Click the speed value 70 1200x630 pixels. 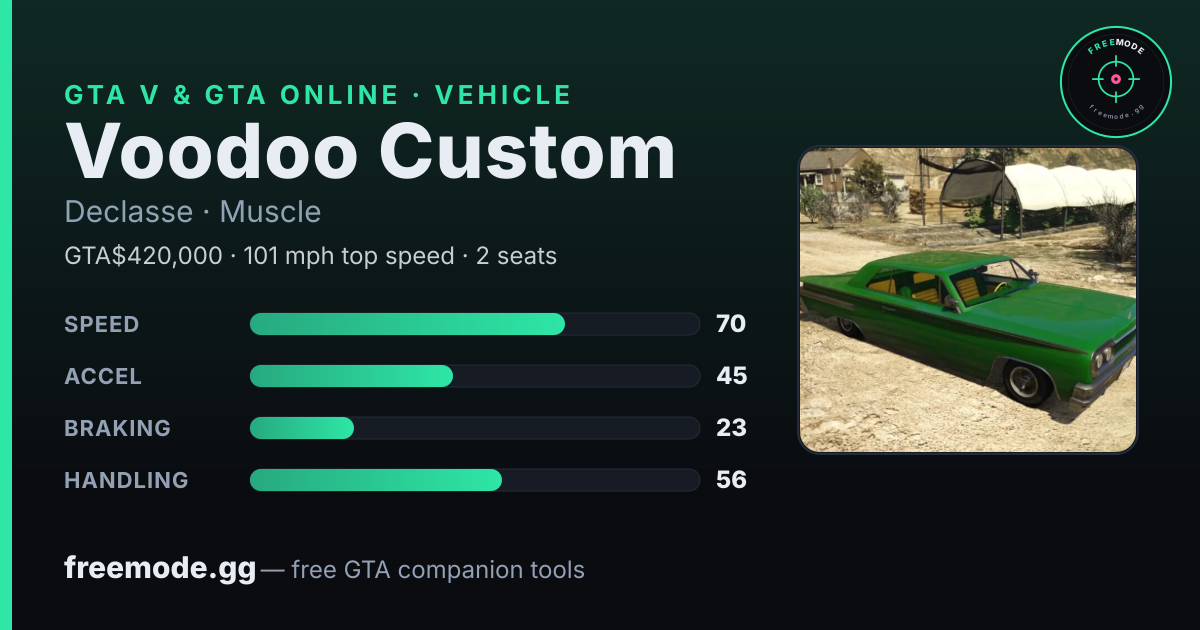731,324
